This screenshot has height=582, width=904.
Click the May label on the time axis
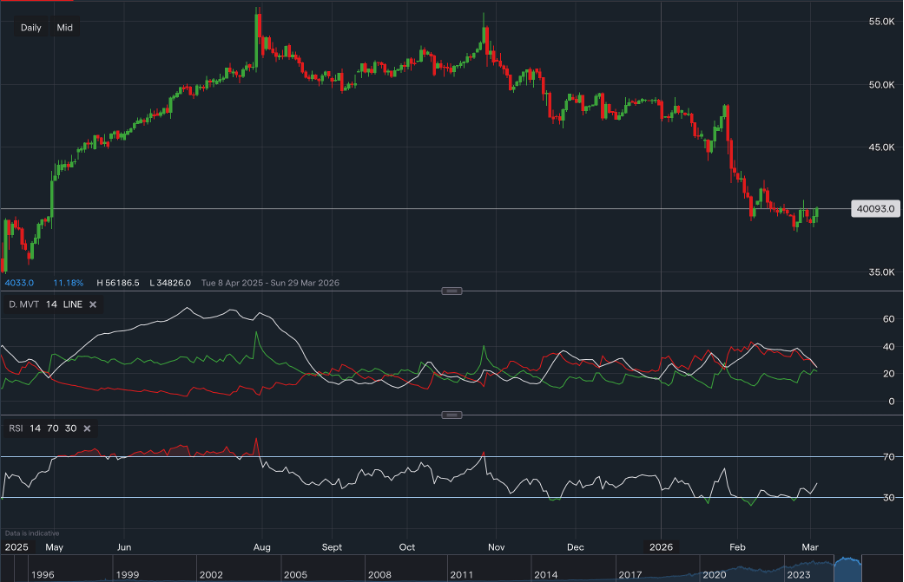pos(54,547)
